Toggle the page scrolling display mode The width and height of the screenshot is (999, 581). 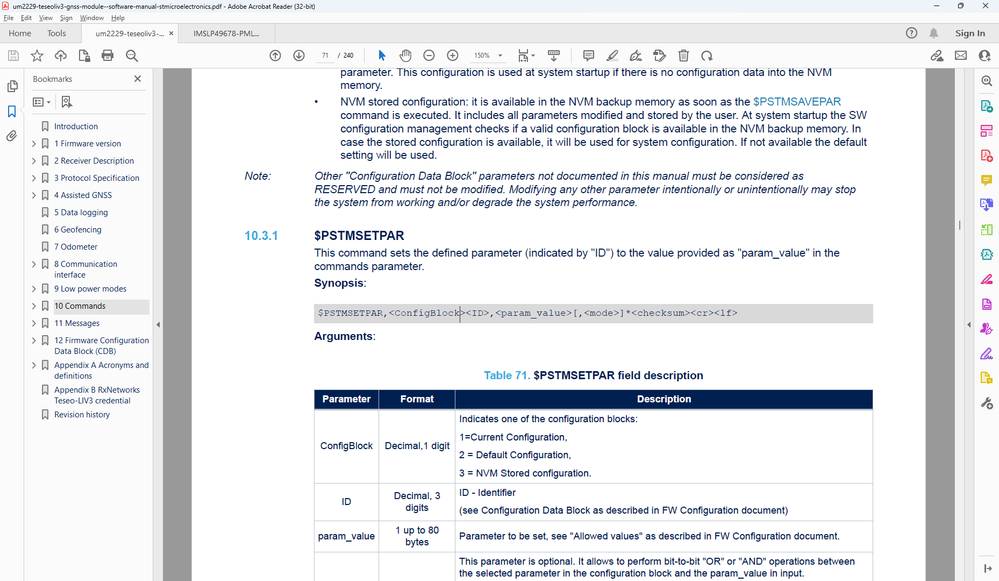(522, 55)
